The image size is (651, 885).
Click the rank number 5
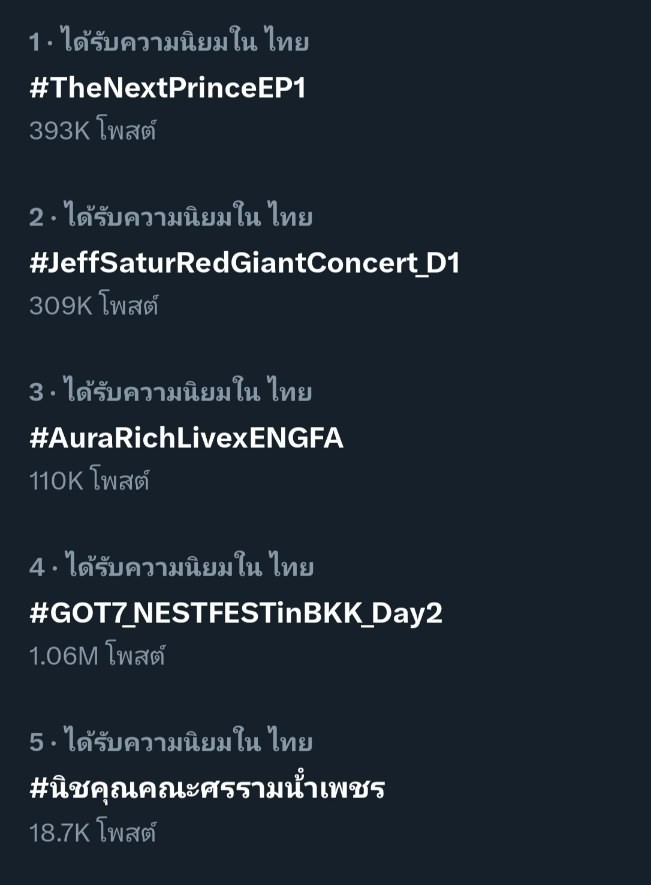coord(36,742)
